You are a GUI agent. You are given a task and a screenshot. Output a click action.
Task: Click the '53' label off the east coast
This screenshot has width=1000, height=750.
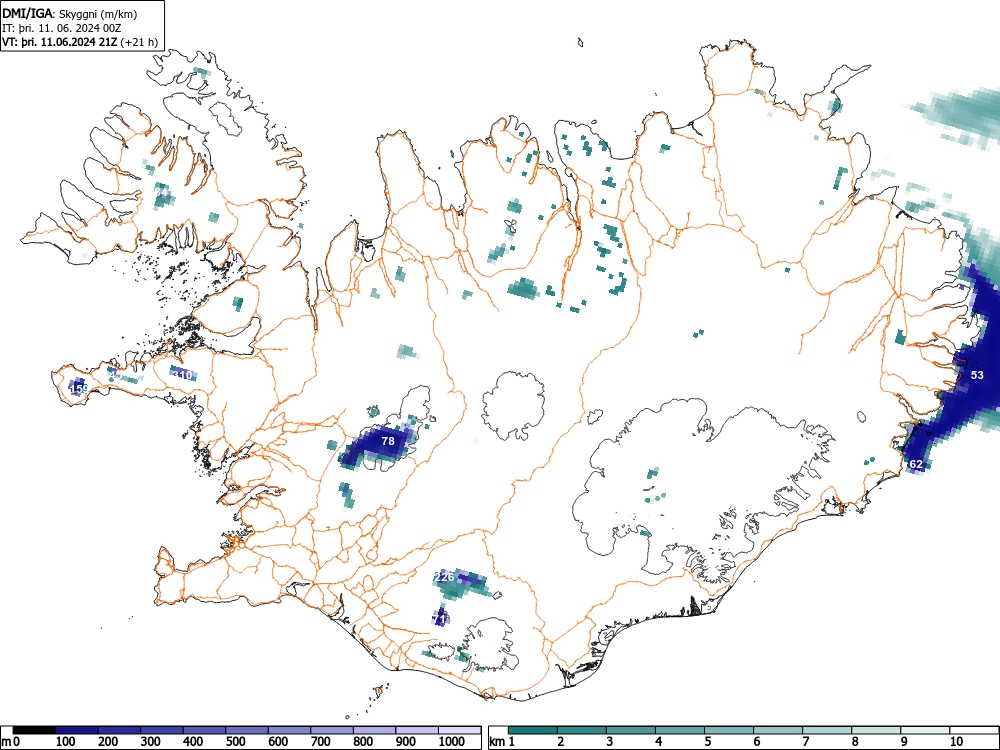click(x=977, y=375)
